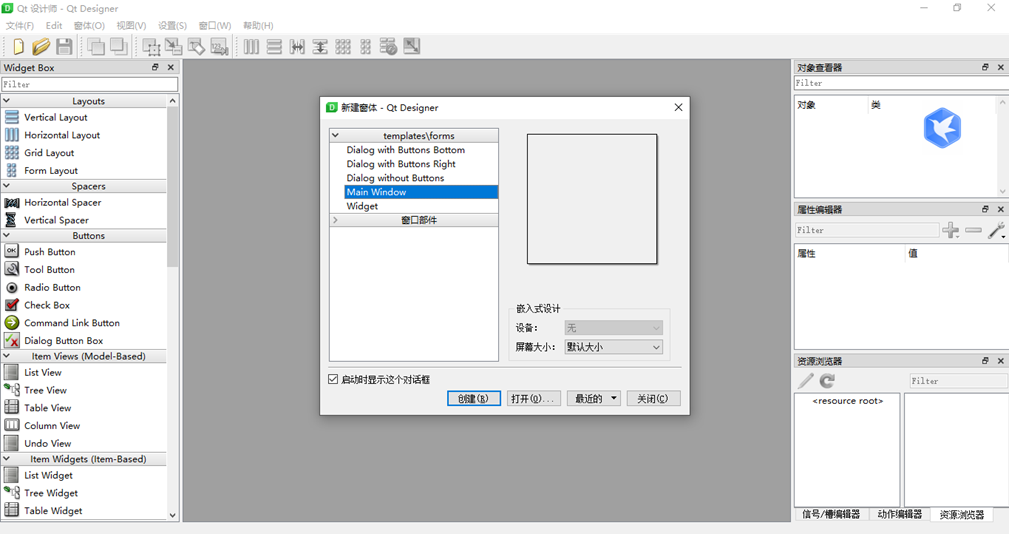Select the Edit Widgets mode icon
This screenshot has width=1009, height=534.
[151, 46]
